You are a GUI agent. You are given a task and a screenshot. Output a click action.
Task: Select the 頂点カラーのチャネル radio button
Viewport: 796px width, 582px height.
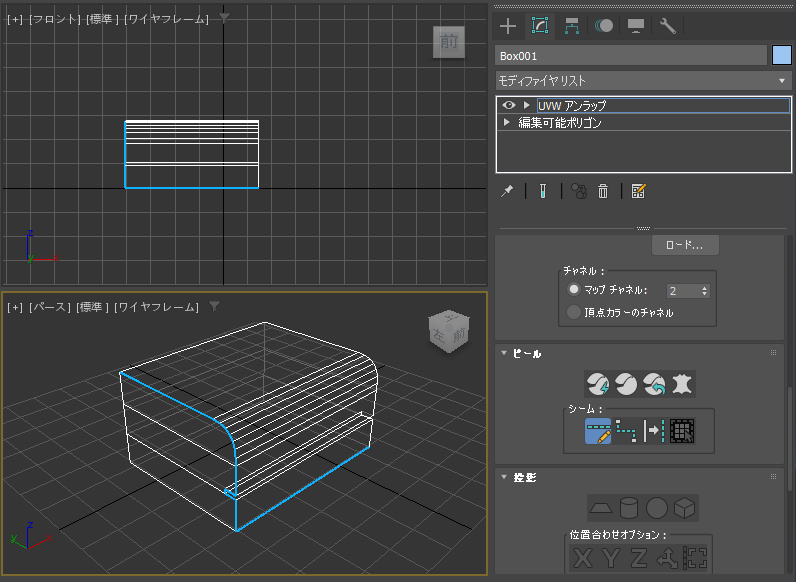click(574, 312)
